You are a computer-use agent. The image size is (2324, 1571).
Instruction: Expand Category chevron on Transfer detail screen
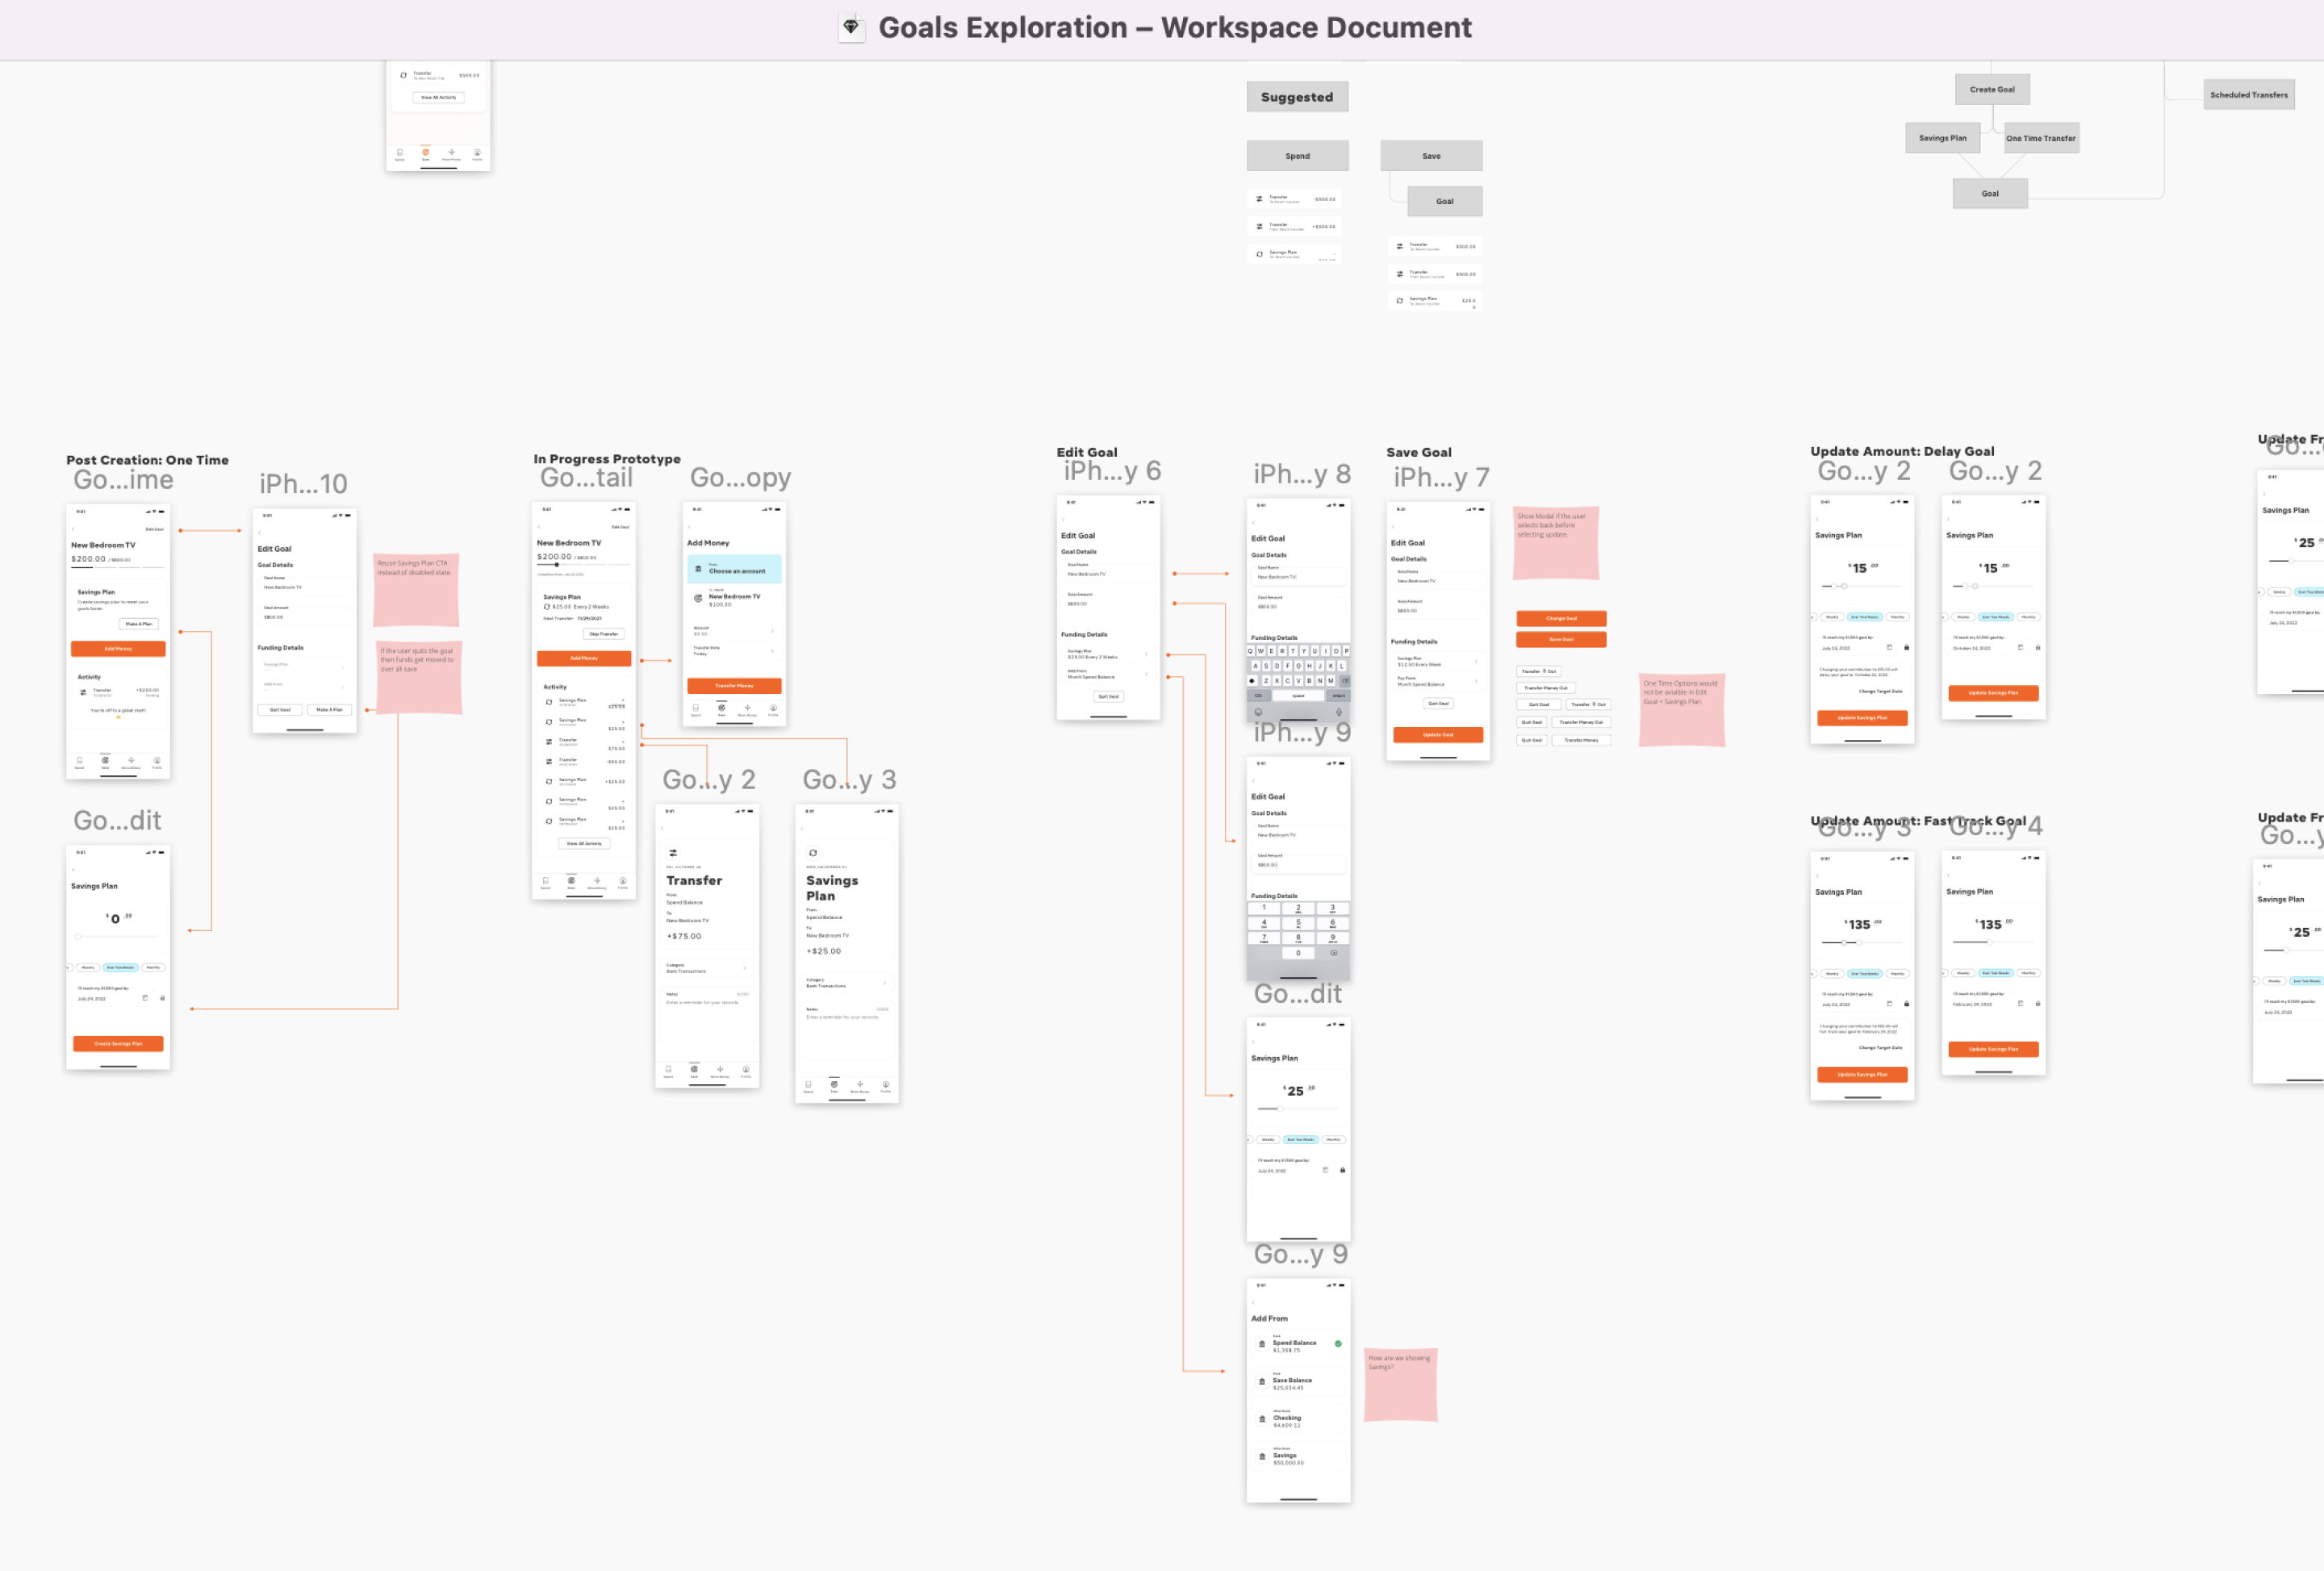tap(745, 968)
